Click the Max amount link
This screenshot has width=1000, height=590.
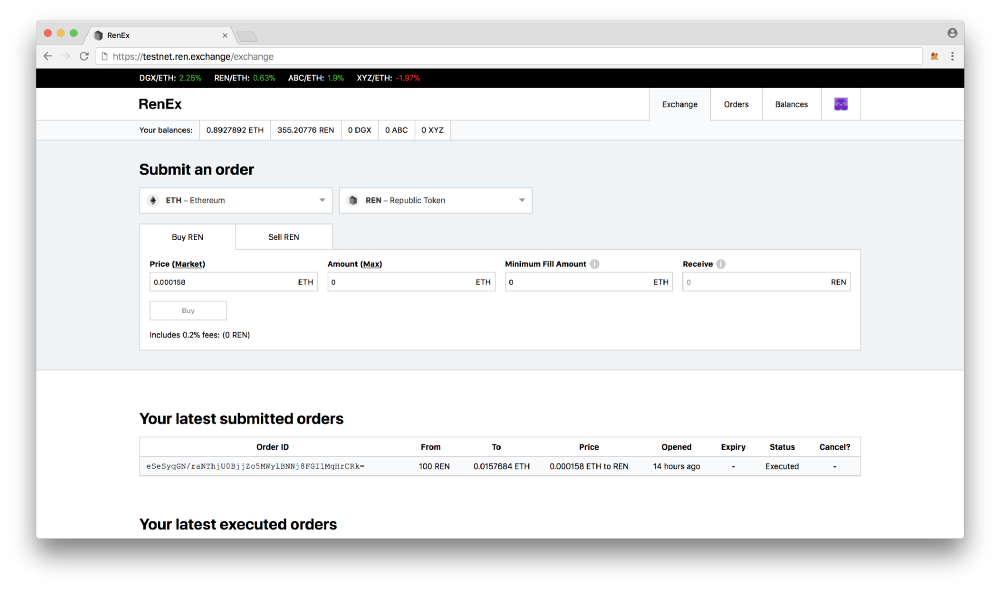click(371, 264)
